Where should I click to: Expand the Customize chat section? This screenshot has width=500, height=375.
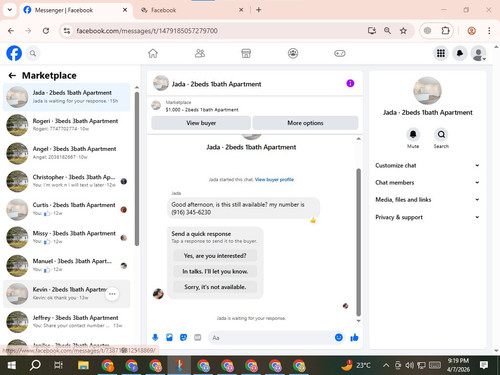point(427,165)
